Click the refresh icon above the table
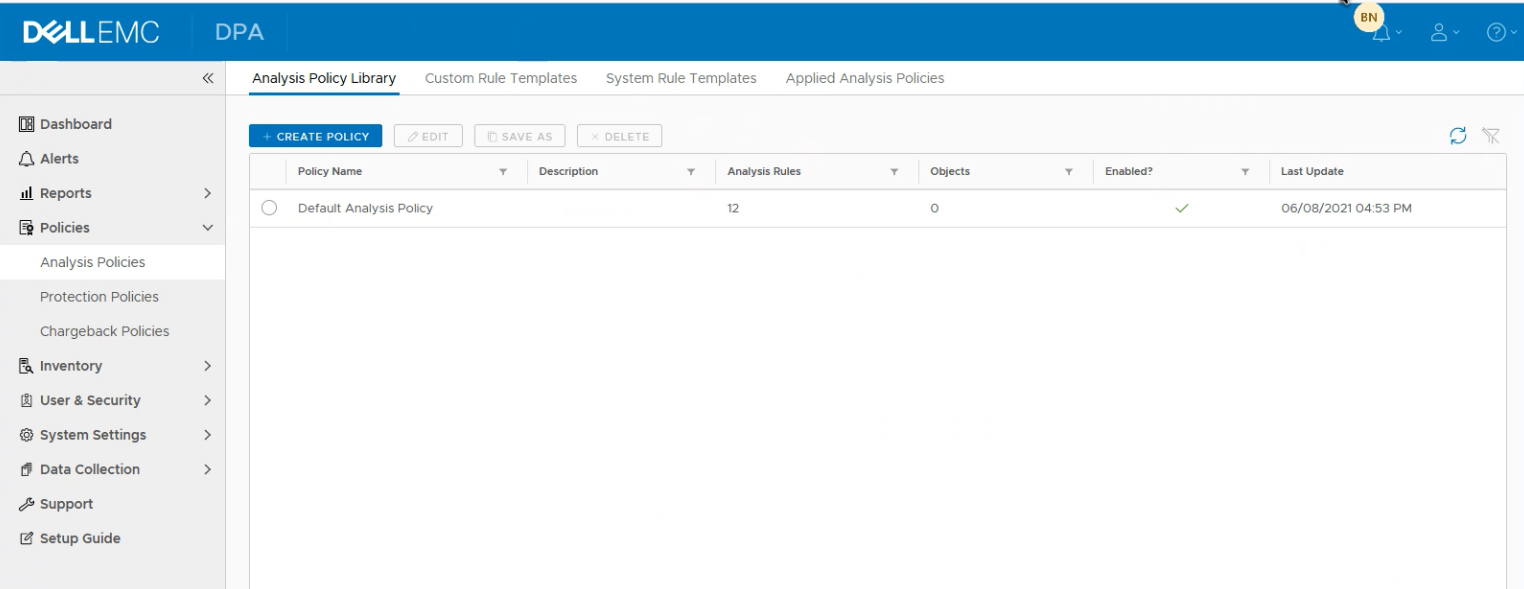The width and height of the screenshot is (1524, 589). tap(1457, 136)
